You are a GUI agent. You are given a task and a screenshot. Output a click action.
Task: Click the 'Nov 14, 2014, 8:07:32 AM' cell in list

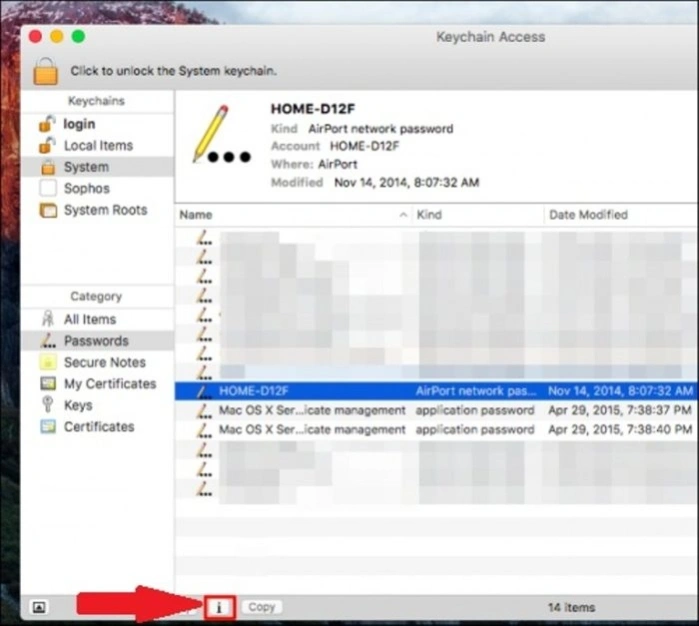(621, 391)
